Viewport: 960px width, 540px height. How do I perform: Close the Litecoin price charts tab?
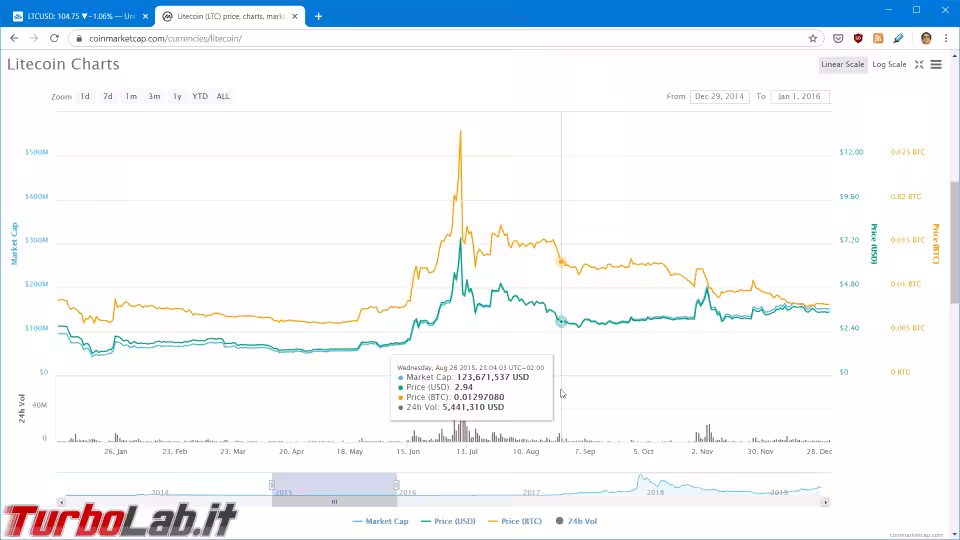[295, 17]
